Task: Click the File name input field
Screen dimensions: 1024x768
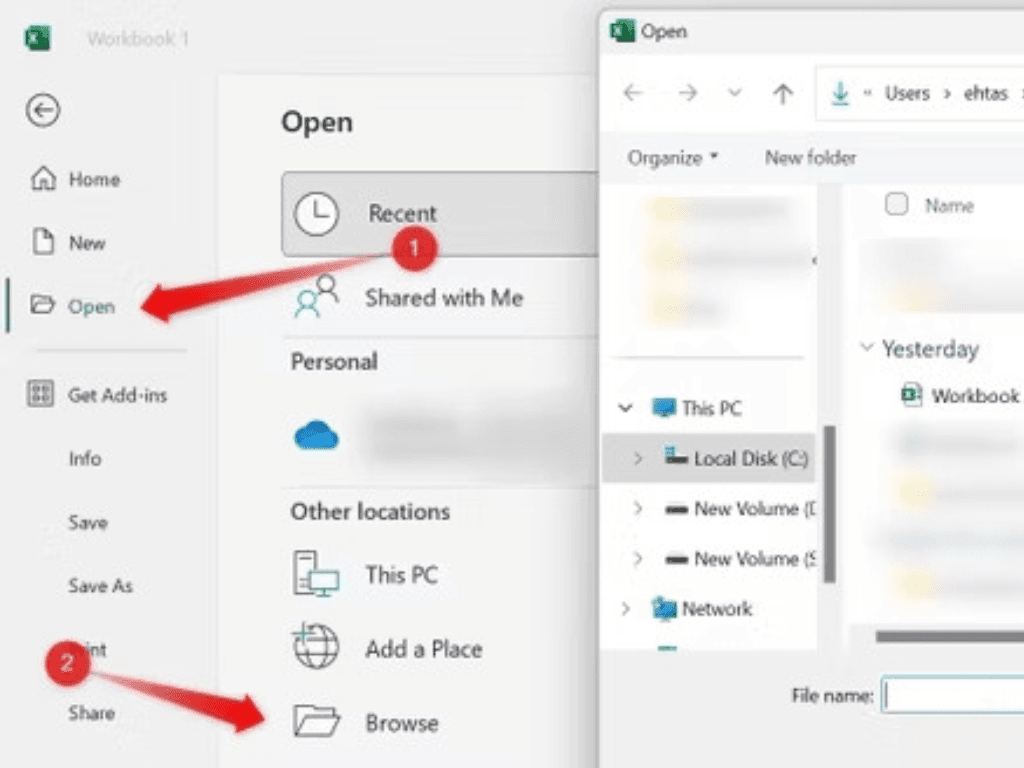Action: [952, 695]
